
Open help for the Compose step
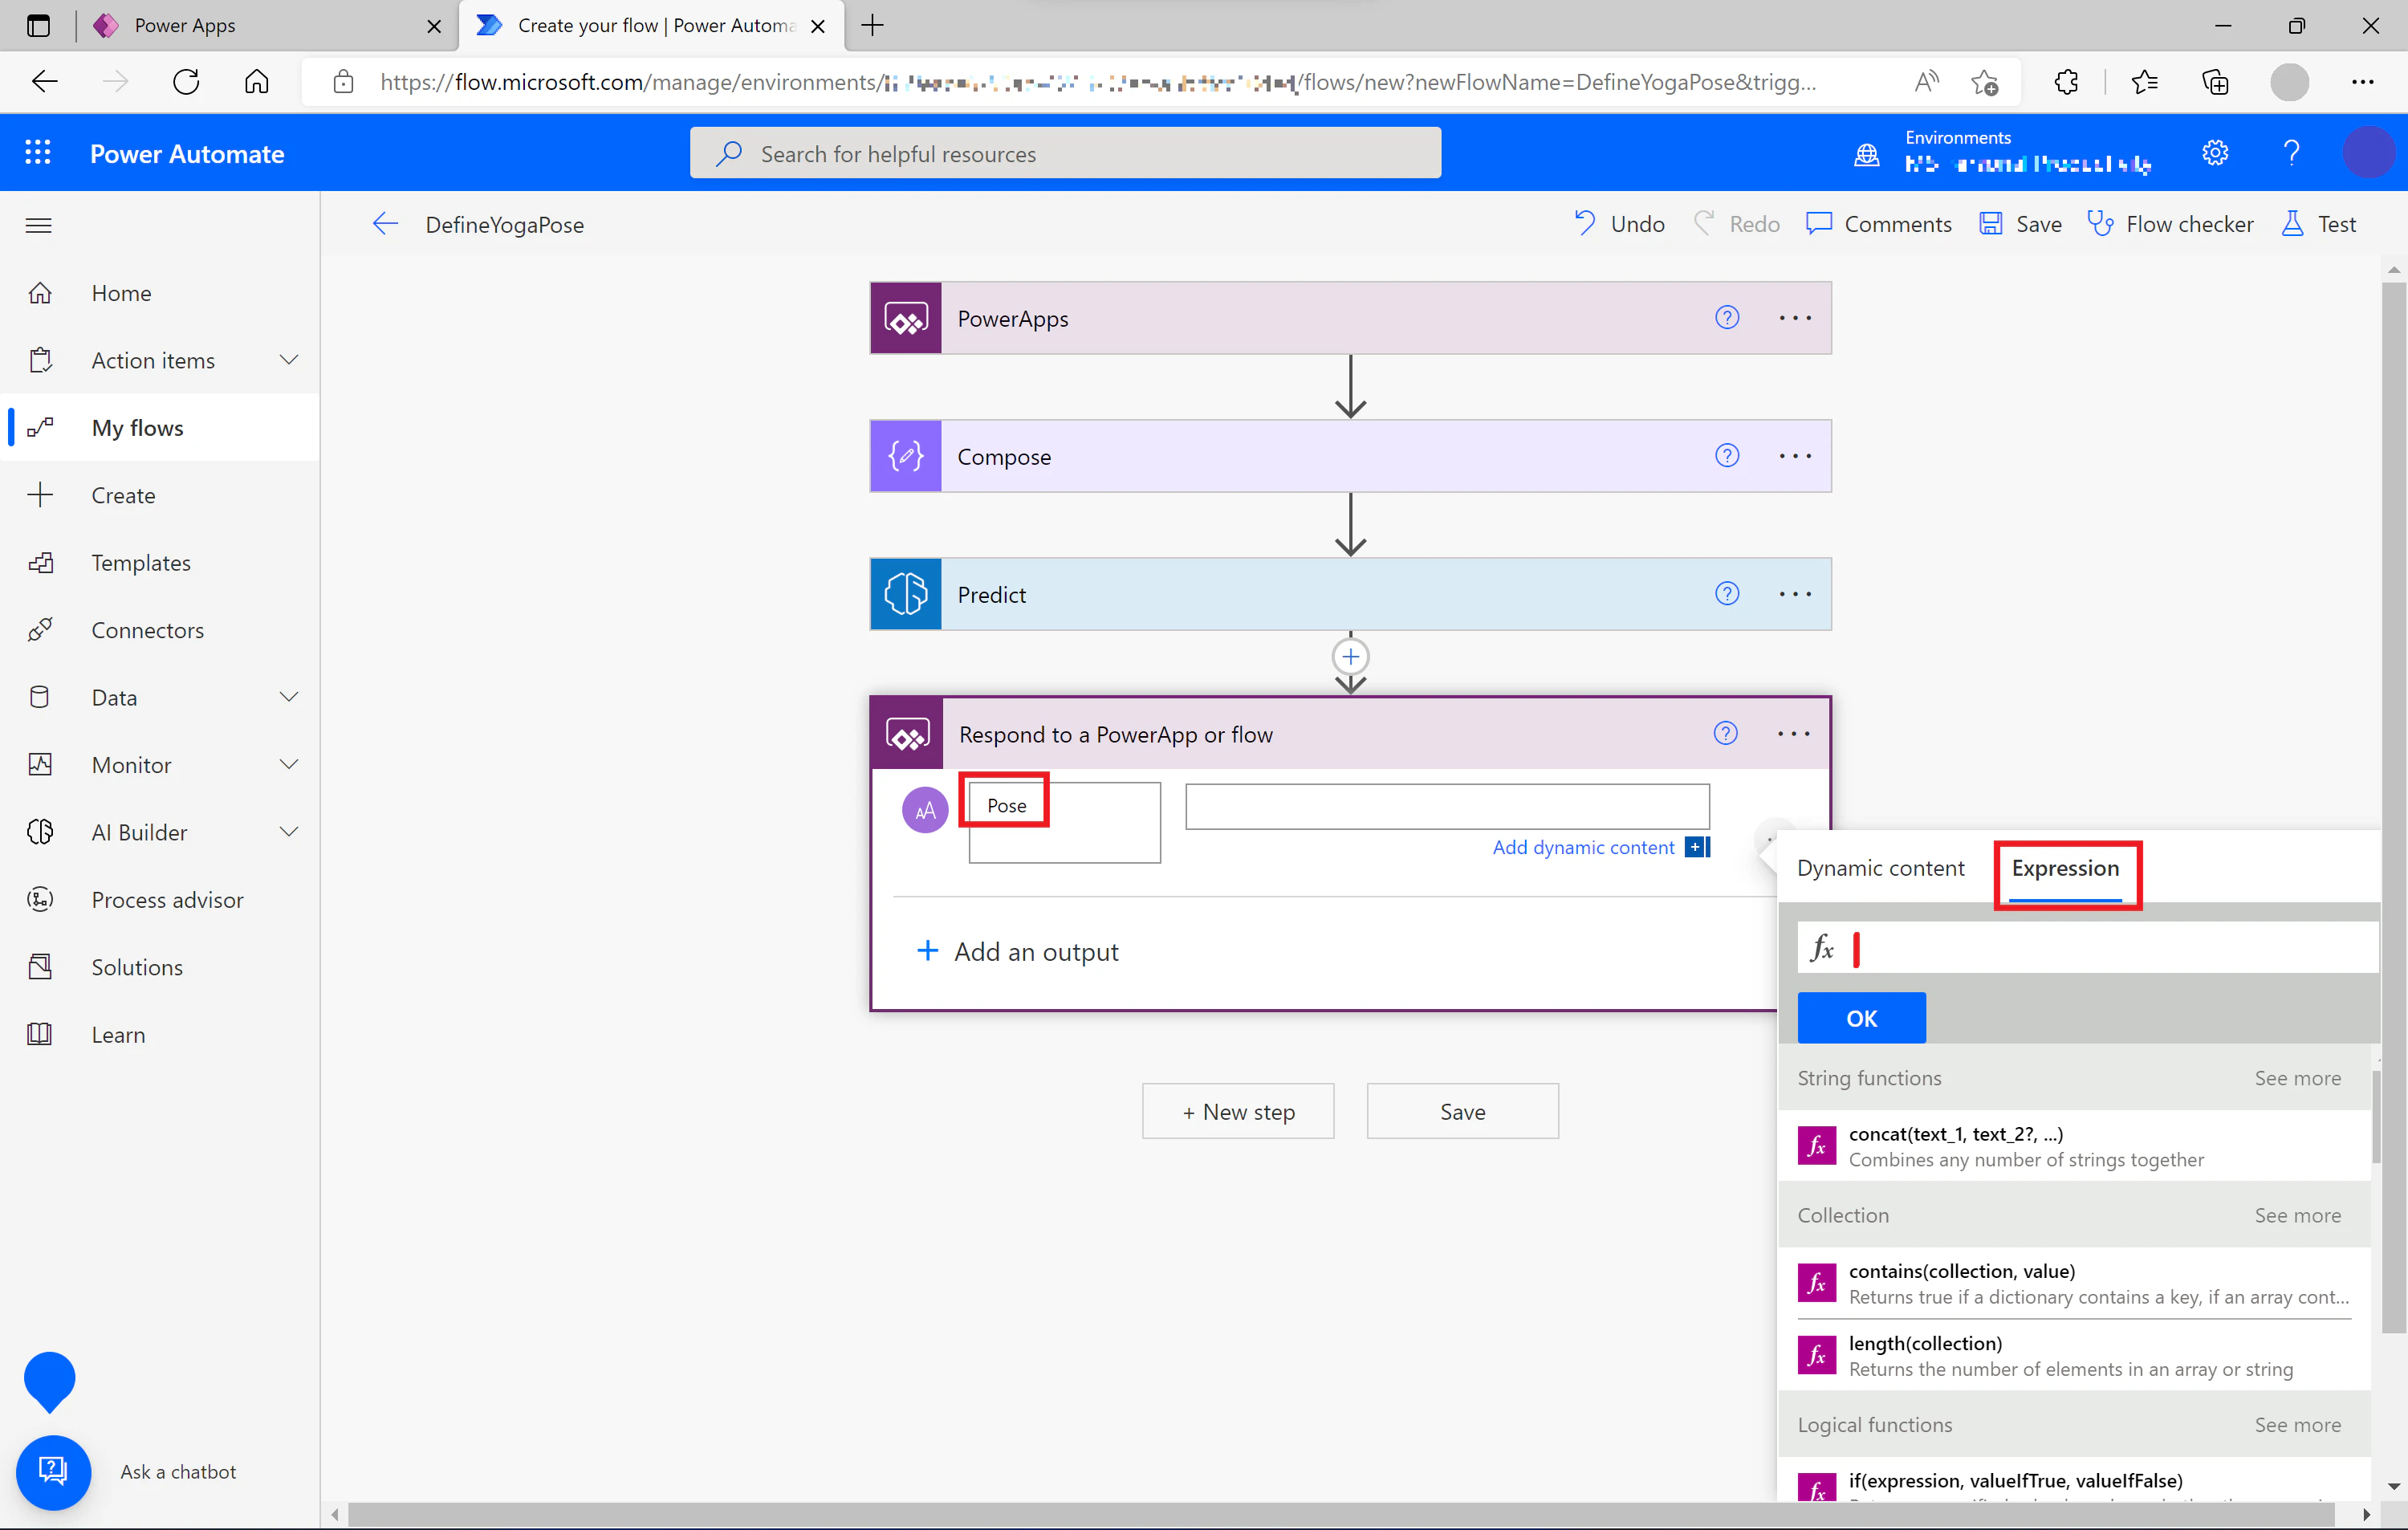(1727, 456)
